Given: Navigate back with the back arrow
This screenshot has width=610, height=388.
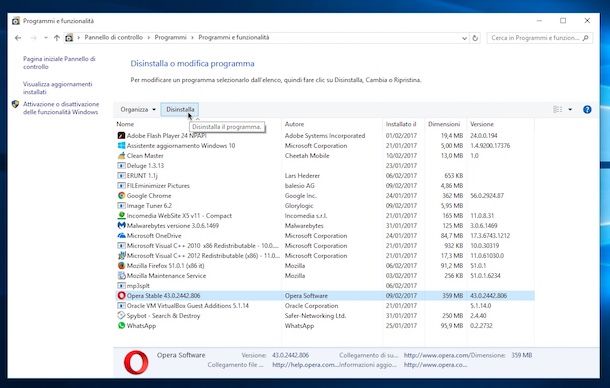Looking at the screenshot, I should click(18, 38).
